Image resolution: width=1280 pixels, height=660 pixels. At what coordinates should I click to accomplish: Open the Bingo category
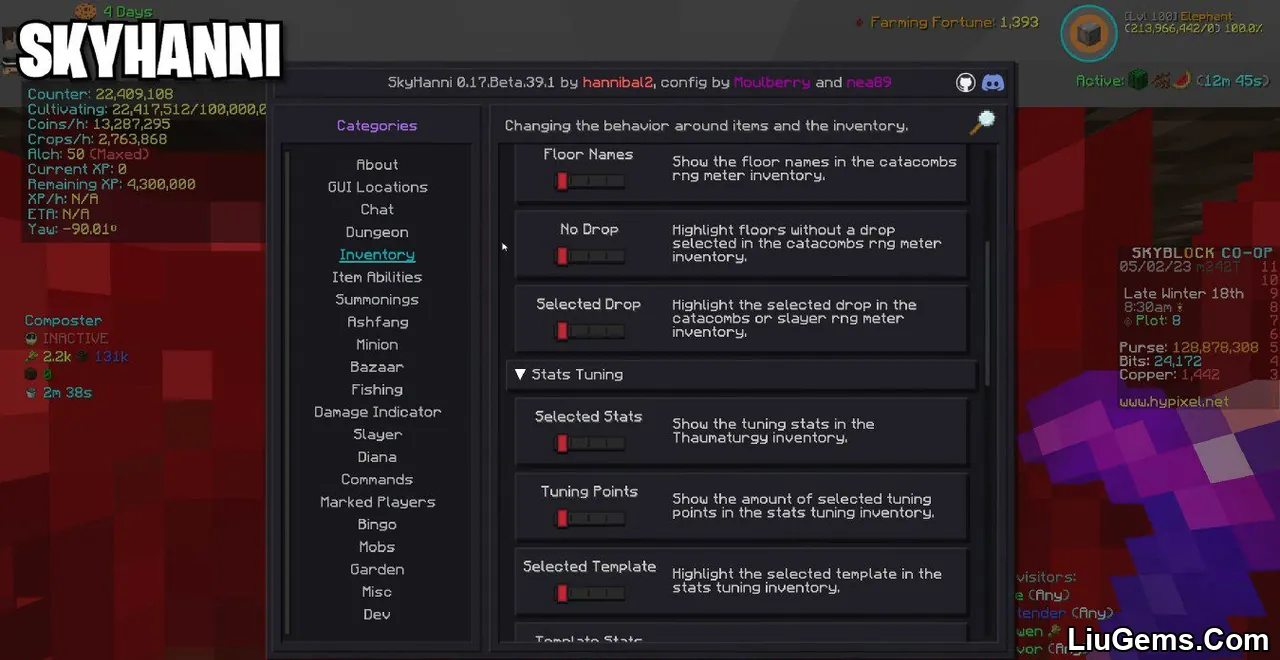coord(377,525)
